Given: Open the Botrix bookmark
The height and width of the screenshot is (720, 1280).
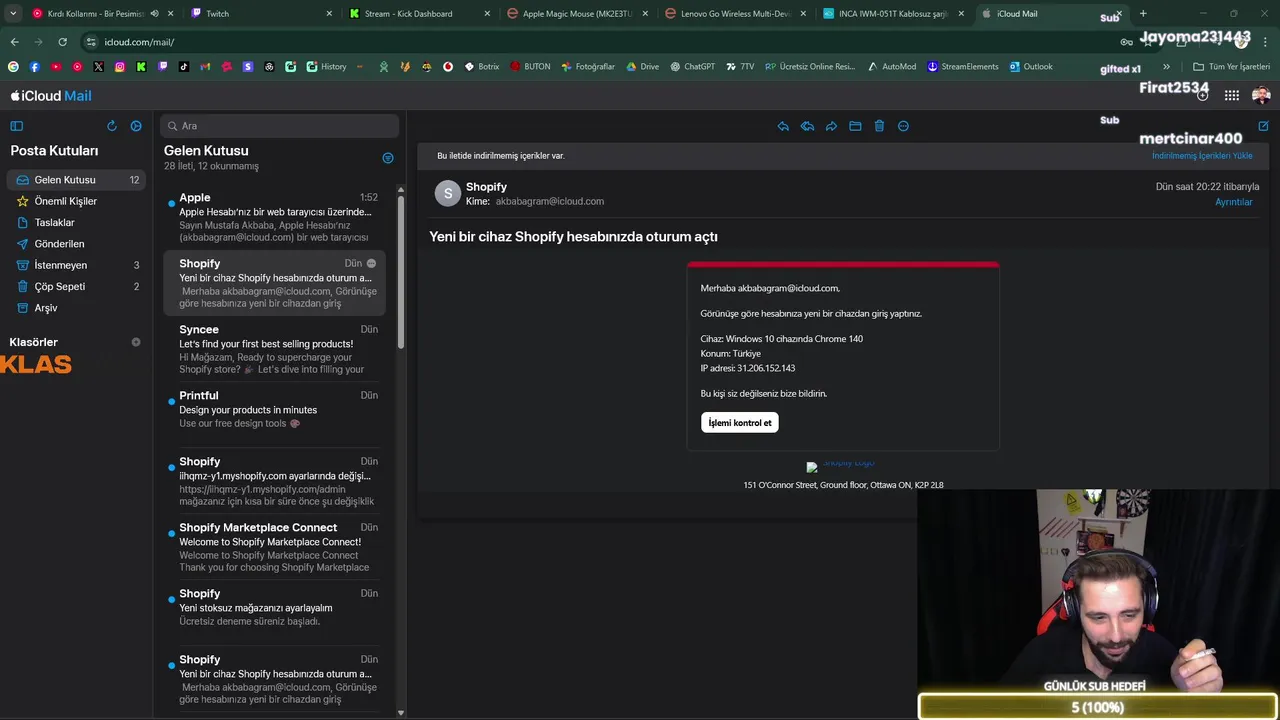Looking at the screenshot, I should click(x=481, y=66).
